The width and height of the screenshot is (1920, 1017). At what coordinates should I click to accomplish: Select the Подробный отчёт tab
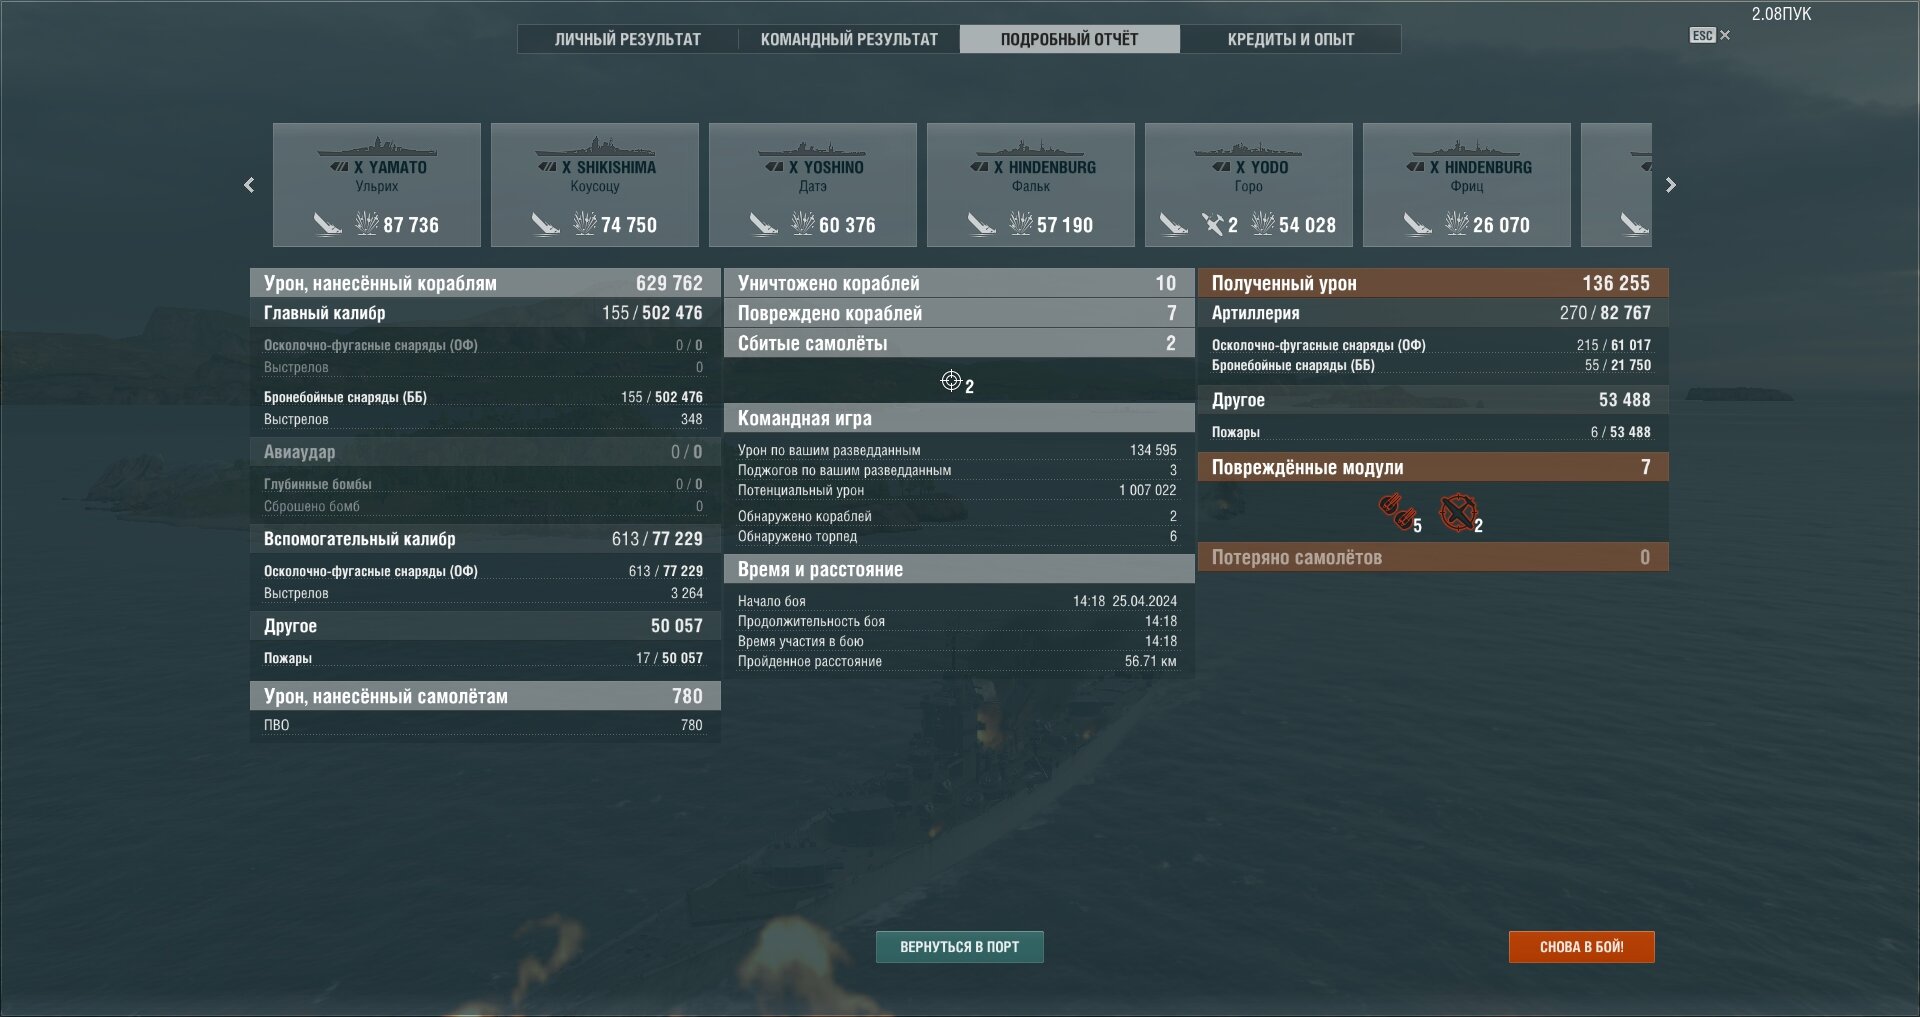tap(1070, 39)
